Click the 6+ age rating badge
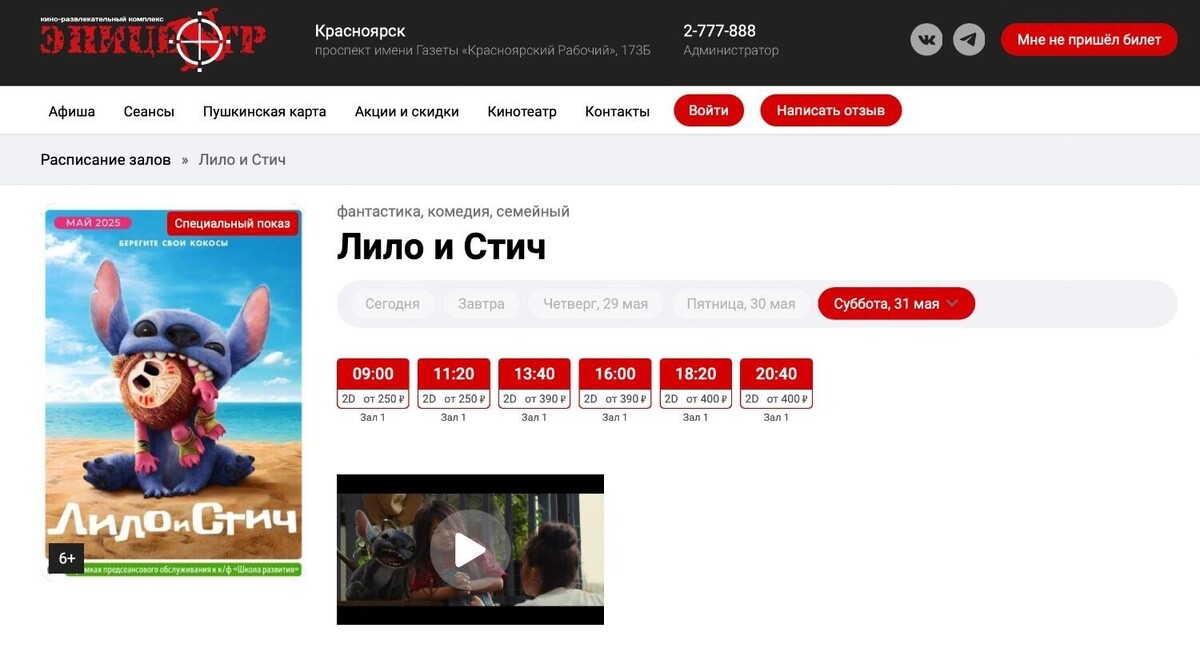 tap(66, 558)
